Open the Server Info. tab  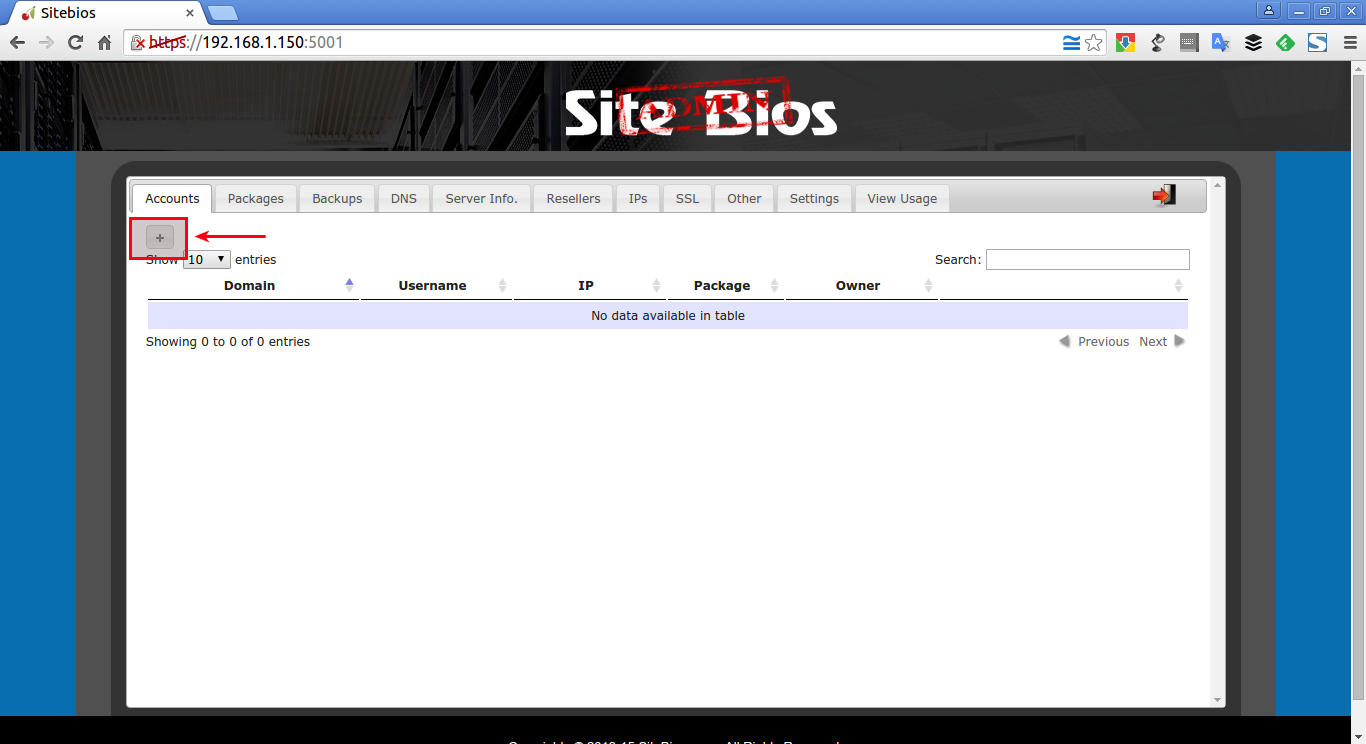[x=482, y=198]
